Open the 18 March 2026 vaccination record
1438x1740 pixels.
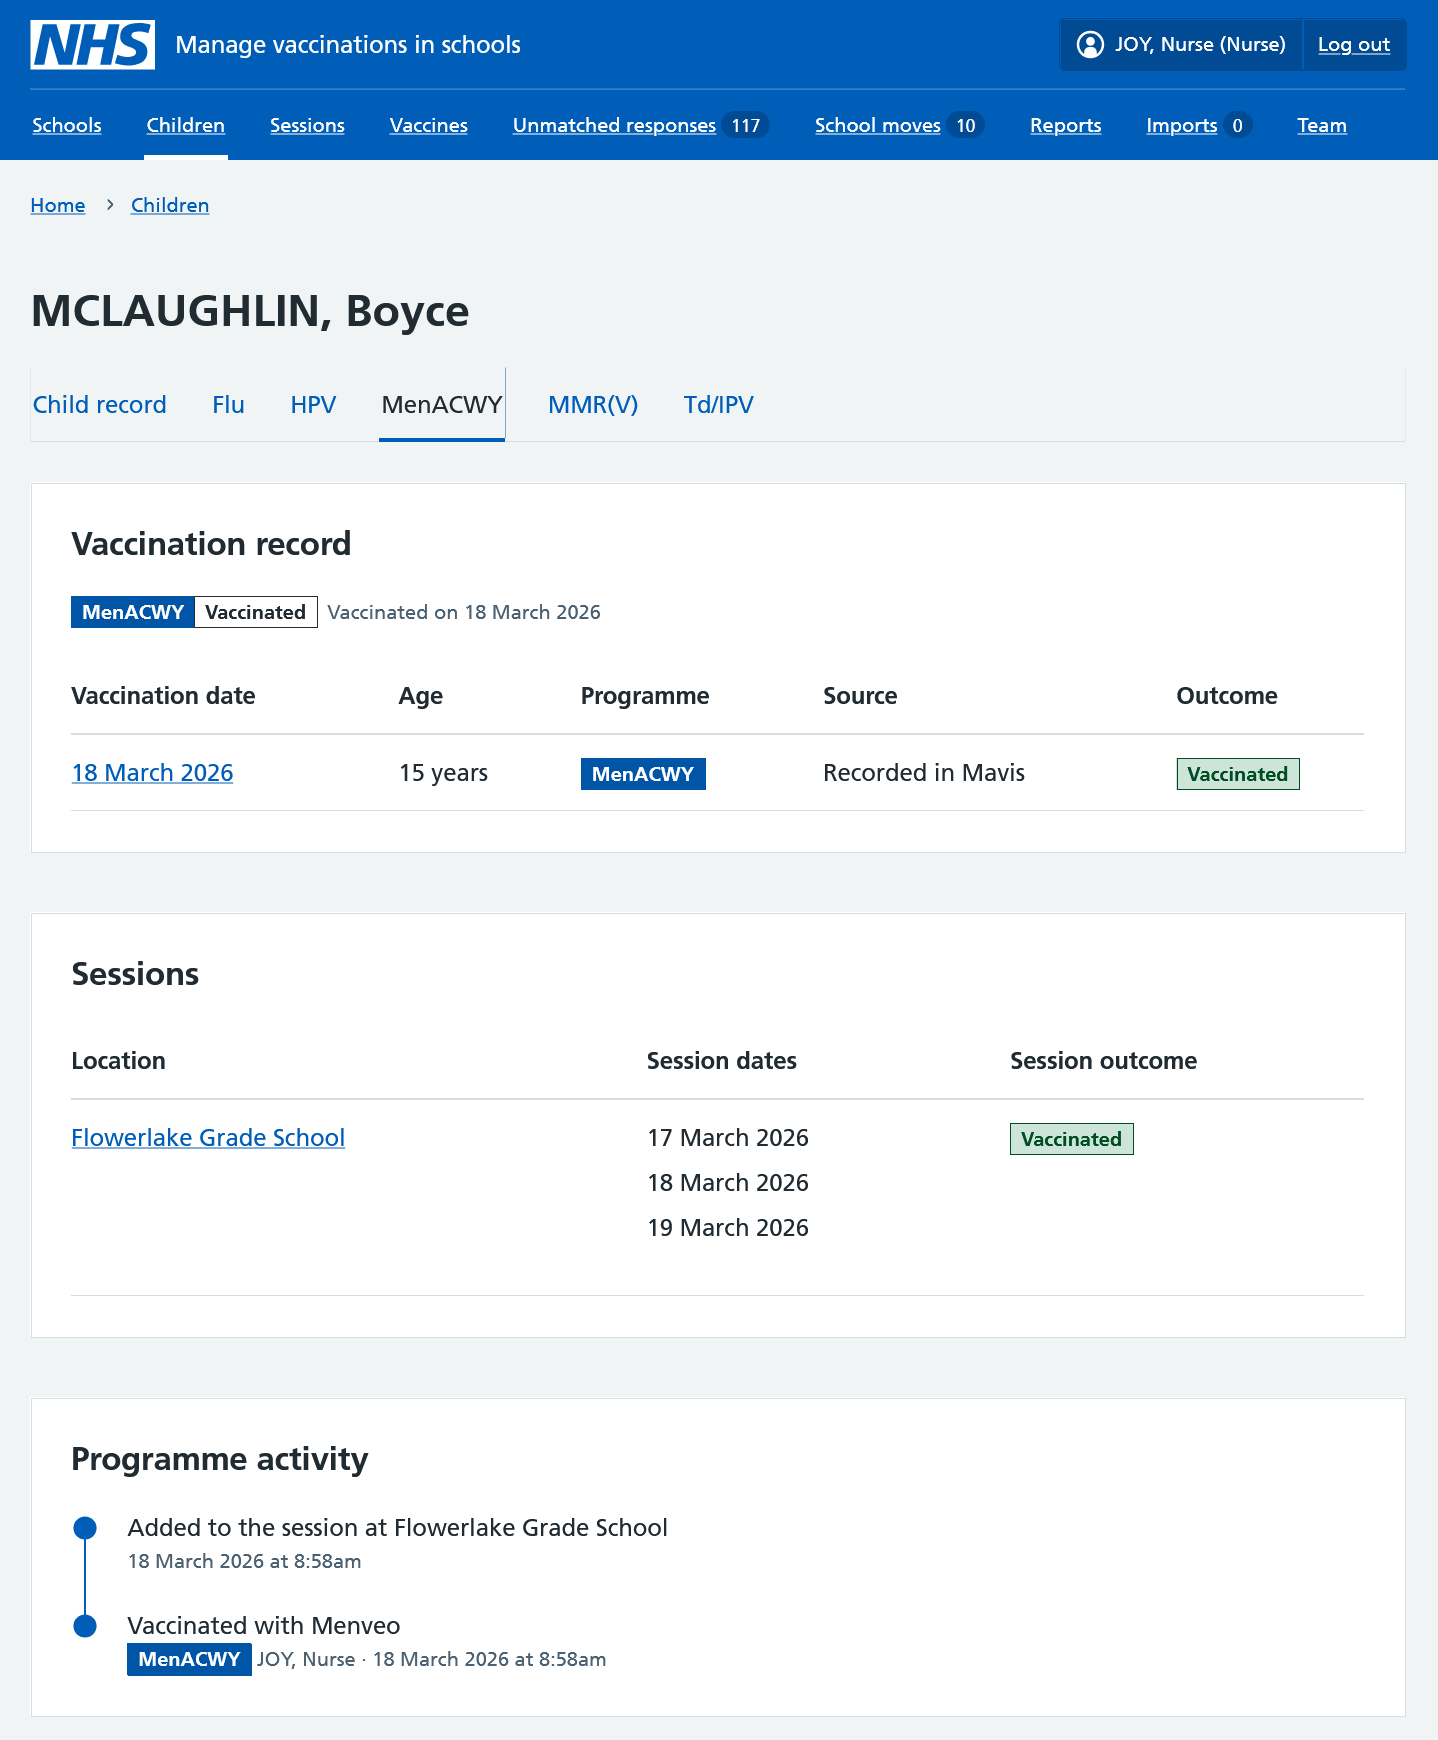point(152,773)
